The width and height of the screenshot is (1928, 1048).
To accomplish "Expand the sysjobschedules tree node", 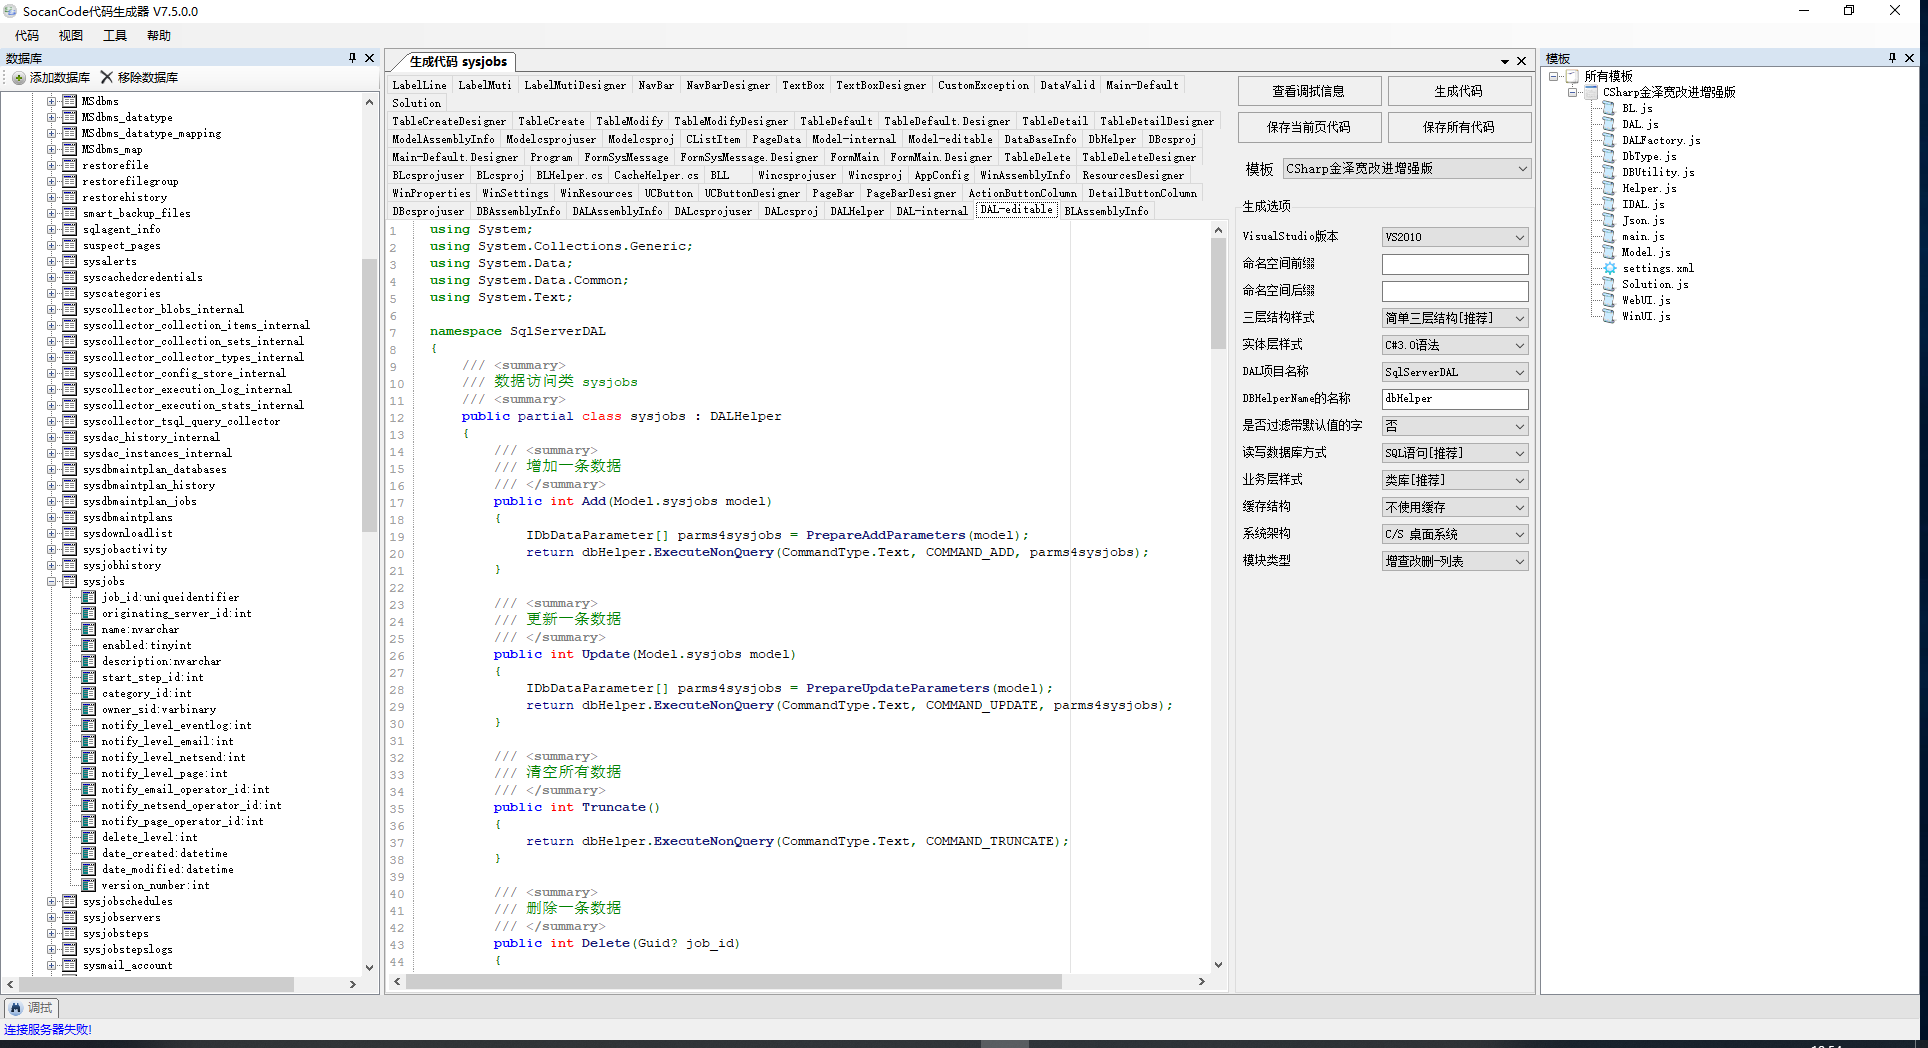I will point(52,901).
